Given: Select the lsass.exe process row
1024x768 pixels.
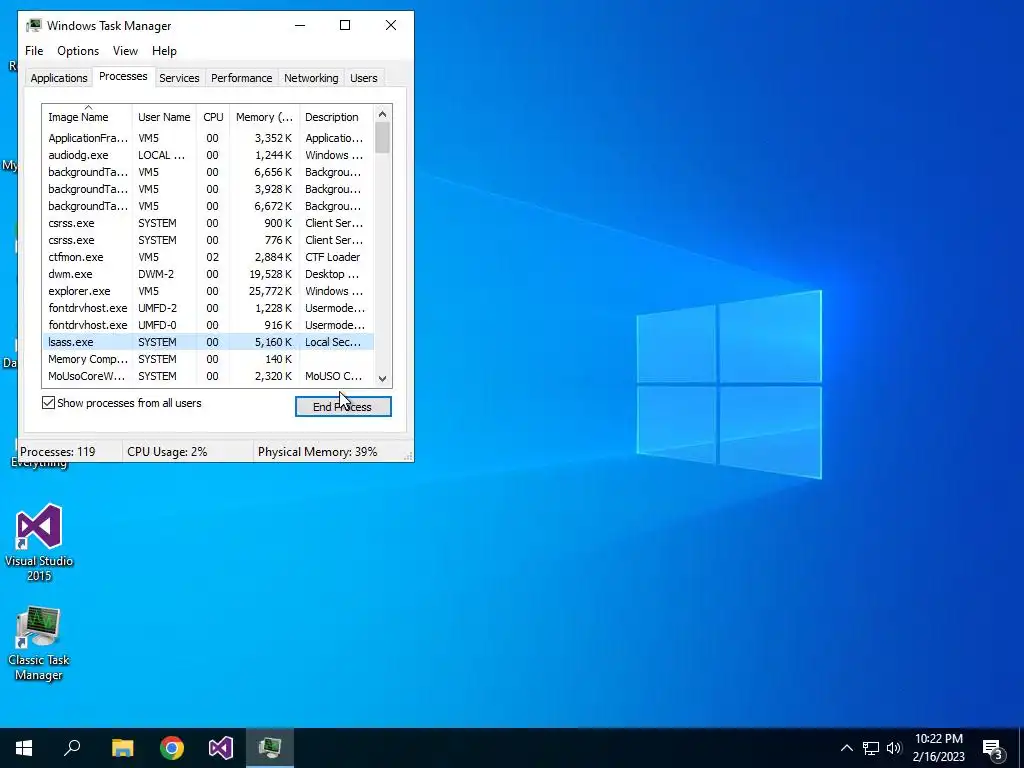Looking at the screenshot, I should (208, 342).
